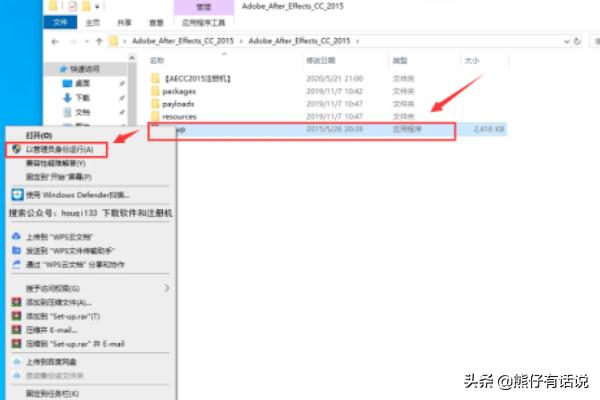Image resolution: width=600 pixels, height=400 pixels.
Task: Toggle the sort arrow above the 名称 column
Action: 224,54
